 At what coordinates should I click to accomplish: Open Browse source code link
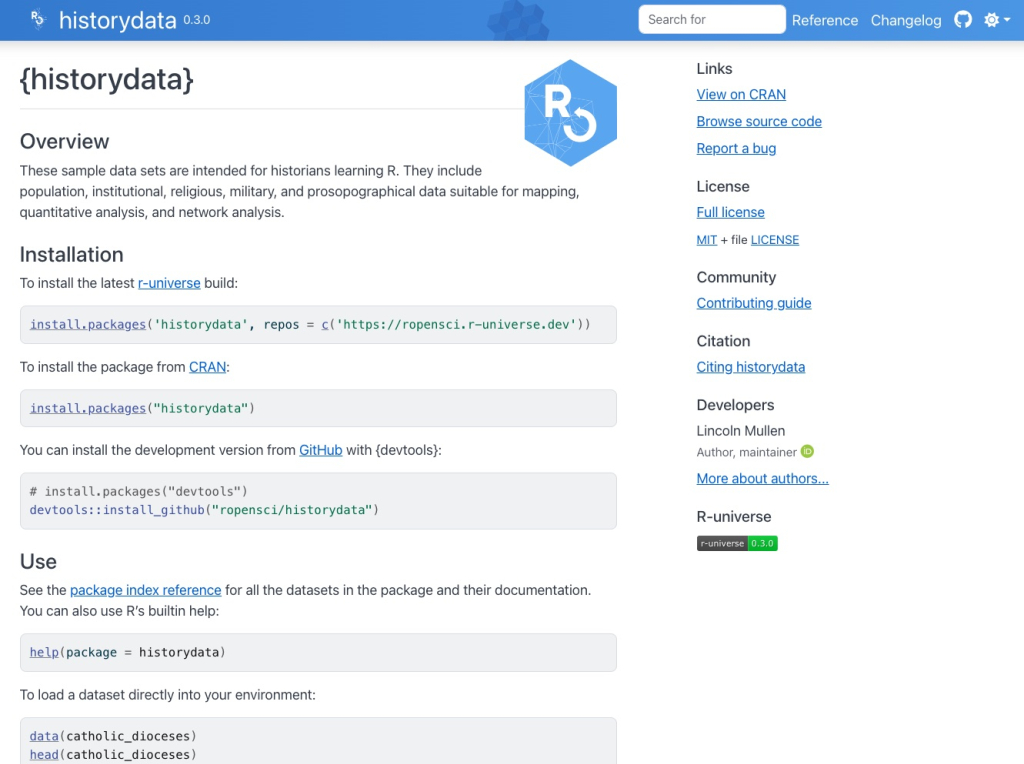point(759,121)
